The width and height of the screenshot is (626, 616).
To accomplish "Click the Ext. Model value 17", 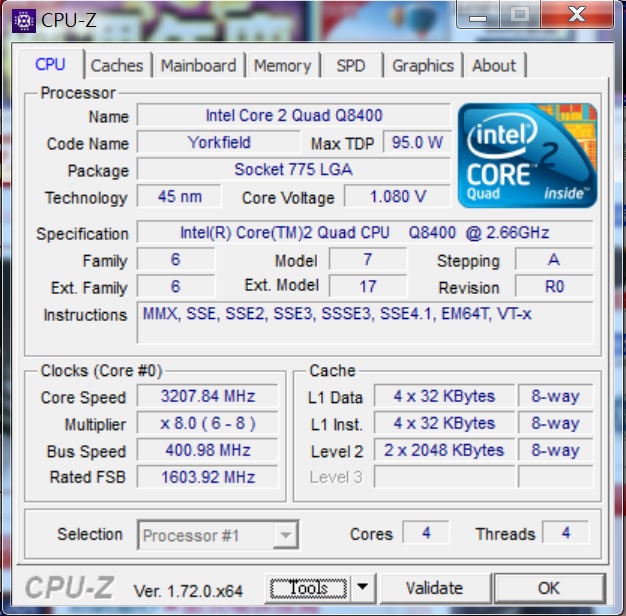I will point(368,286).
